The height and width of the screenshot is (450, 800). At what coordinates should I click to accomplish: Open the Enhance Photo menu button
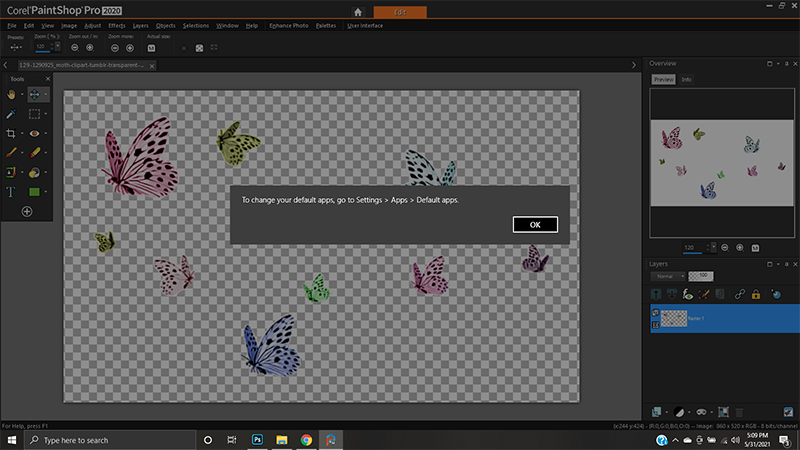[290, 24]
